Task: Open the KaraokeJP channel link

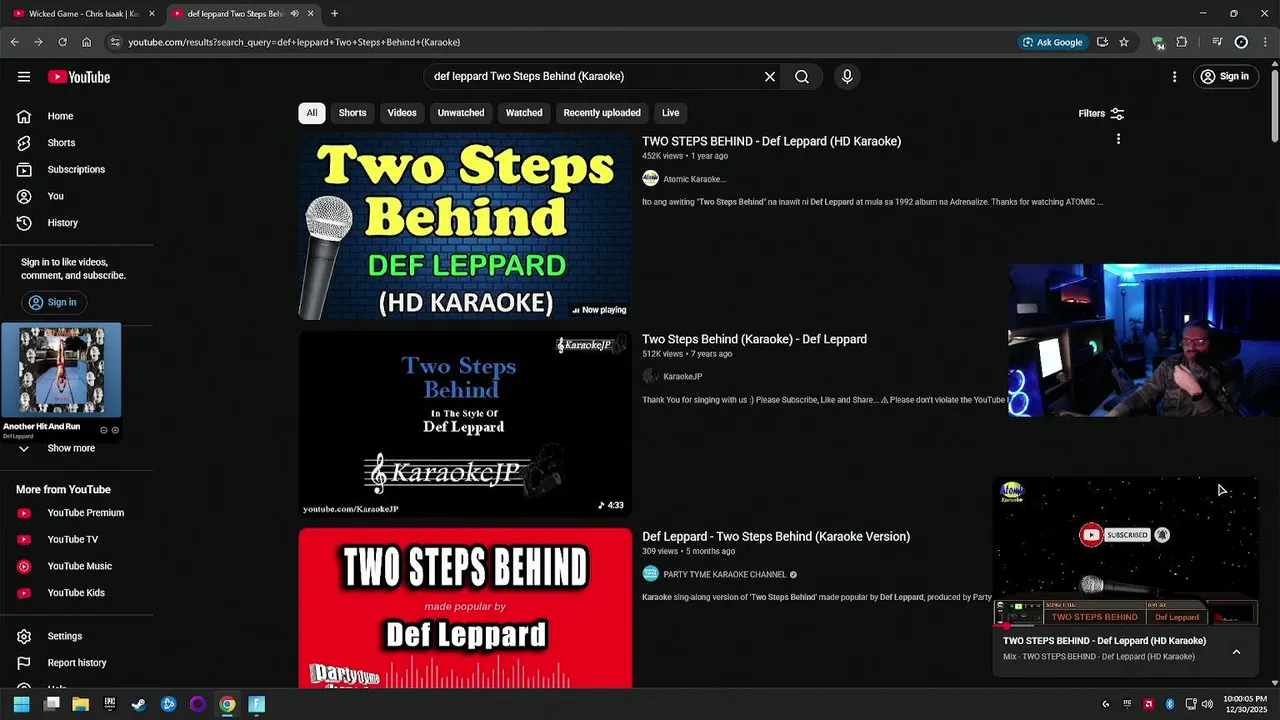Action: [x=683, y=377]
